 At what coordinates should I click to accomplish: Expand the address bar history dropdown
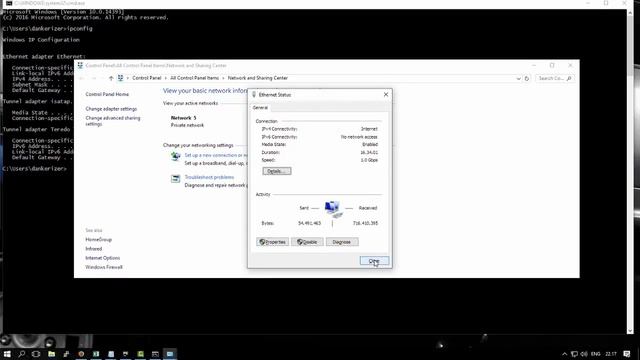[518, 78]
